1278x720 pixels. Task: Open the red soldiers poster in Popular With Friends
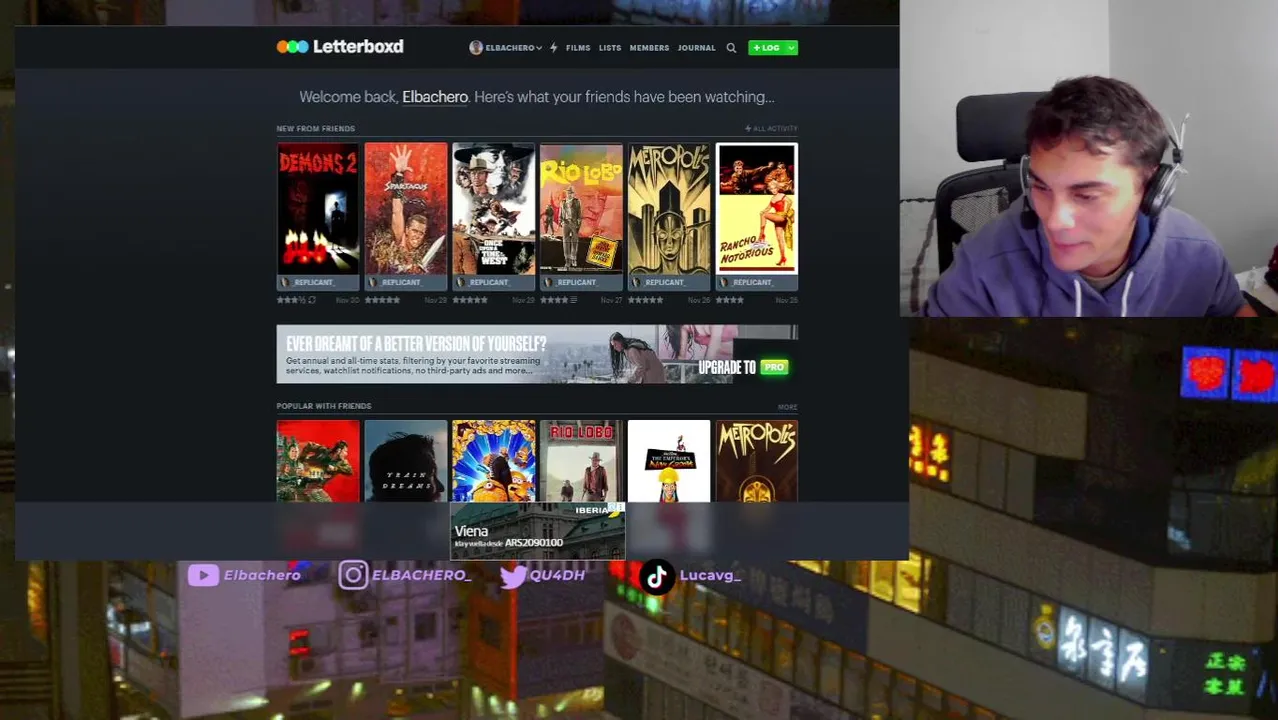pyautogui.click(x=318, y=461)
